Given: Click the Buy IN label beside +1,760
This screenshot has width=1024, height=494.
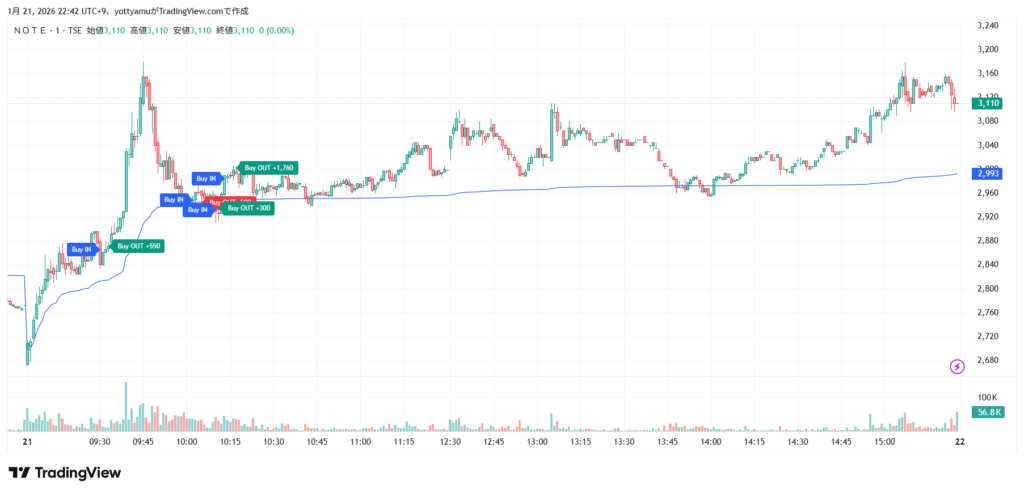Looking at the screenshot, I should coord(206,178).
